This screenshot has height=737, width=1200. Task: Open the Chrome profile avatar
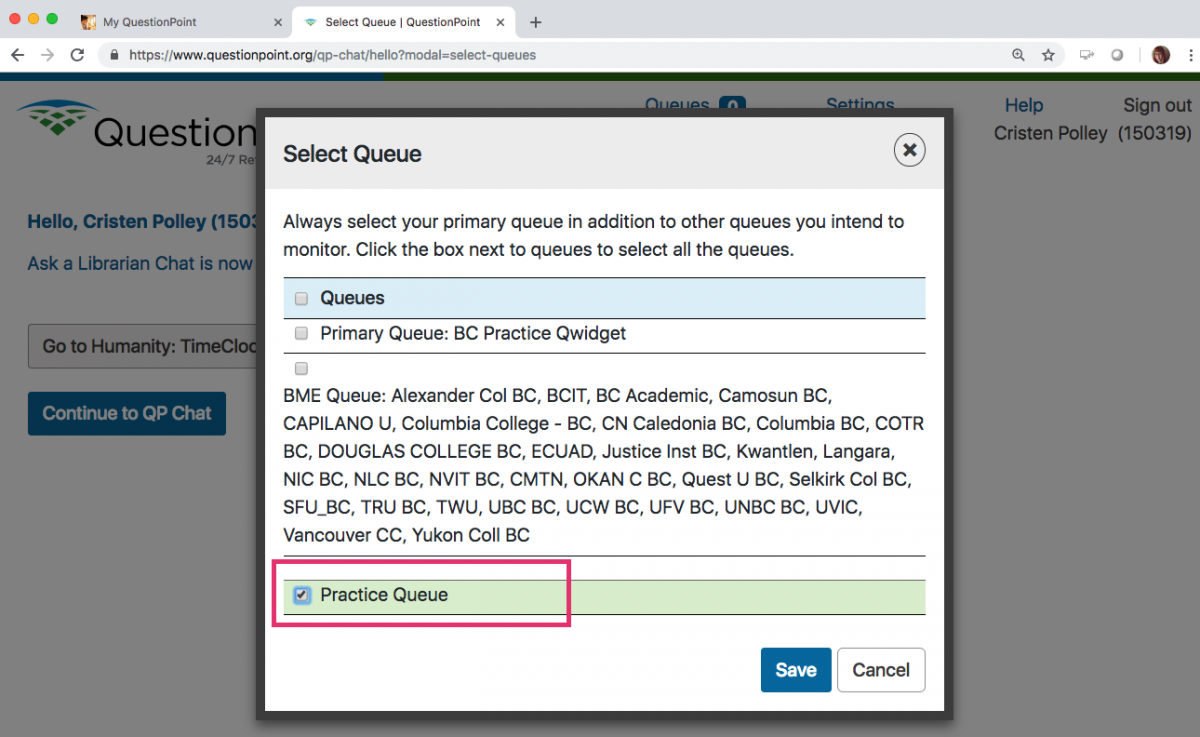[x=1161, y=55]
